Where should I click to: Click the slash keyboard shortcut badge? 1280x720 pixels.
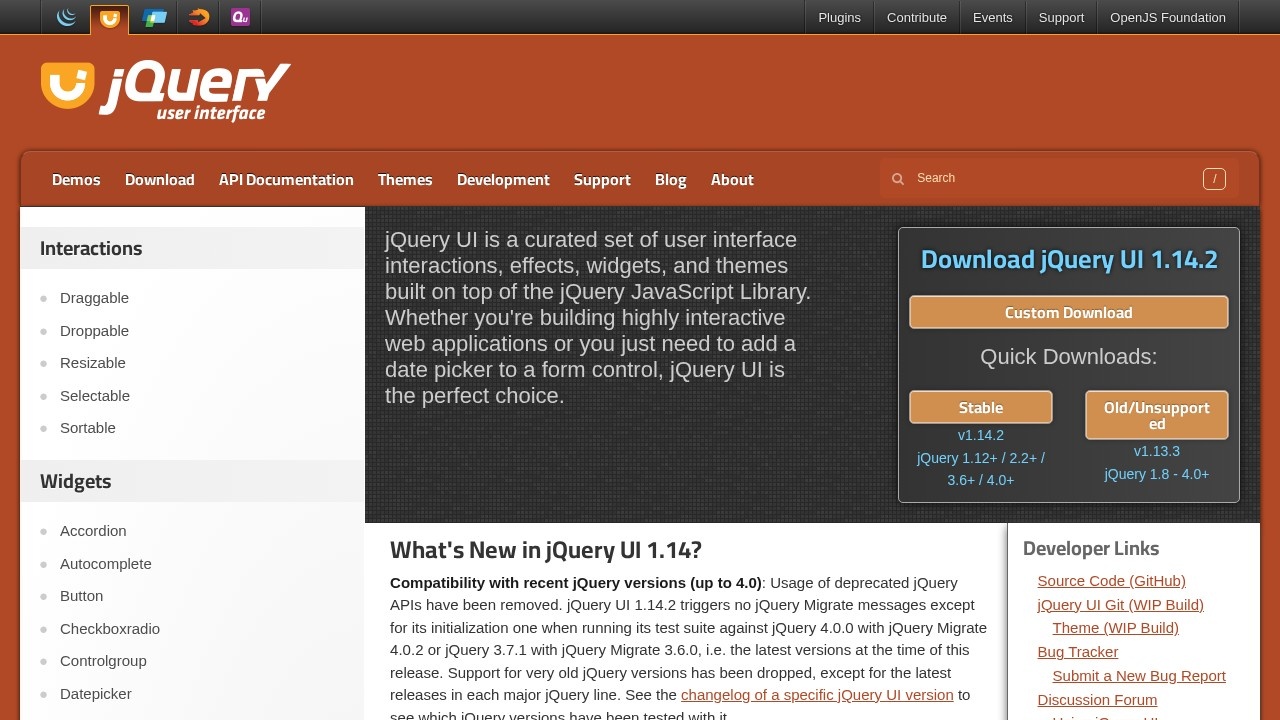click(x=1214, y=178)
